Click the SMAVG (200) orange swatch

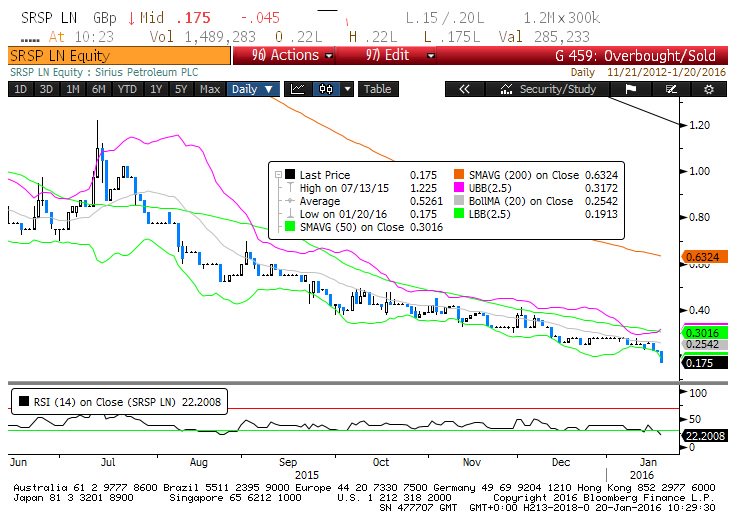point(458,174)
